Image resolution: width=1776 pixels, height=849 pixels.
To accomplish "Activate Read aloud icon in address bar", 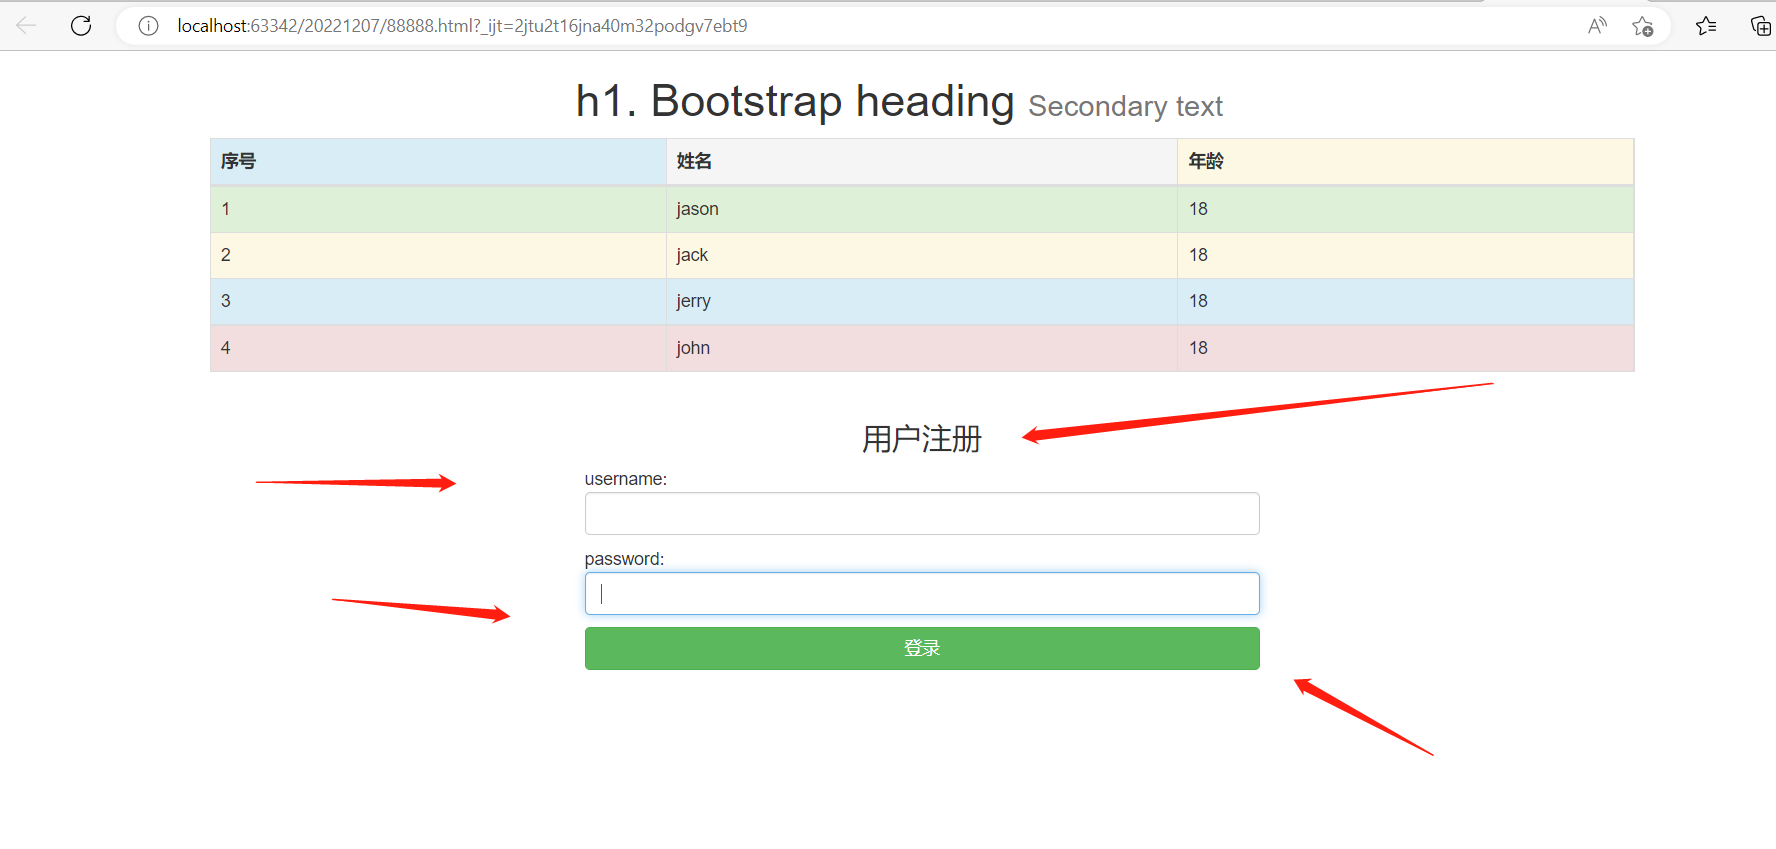I will (1597, 26).
